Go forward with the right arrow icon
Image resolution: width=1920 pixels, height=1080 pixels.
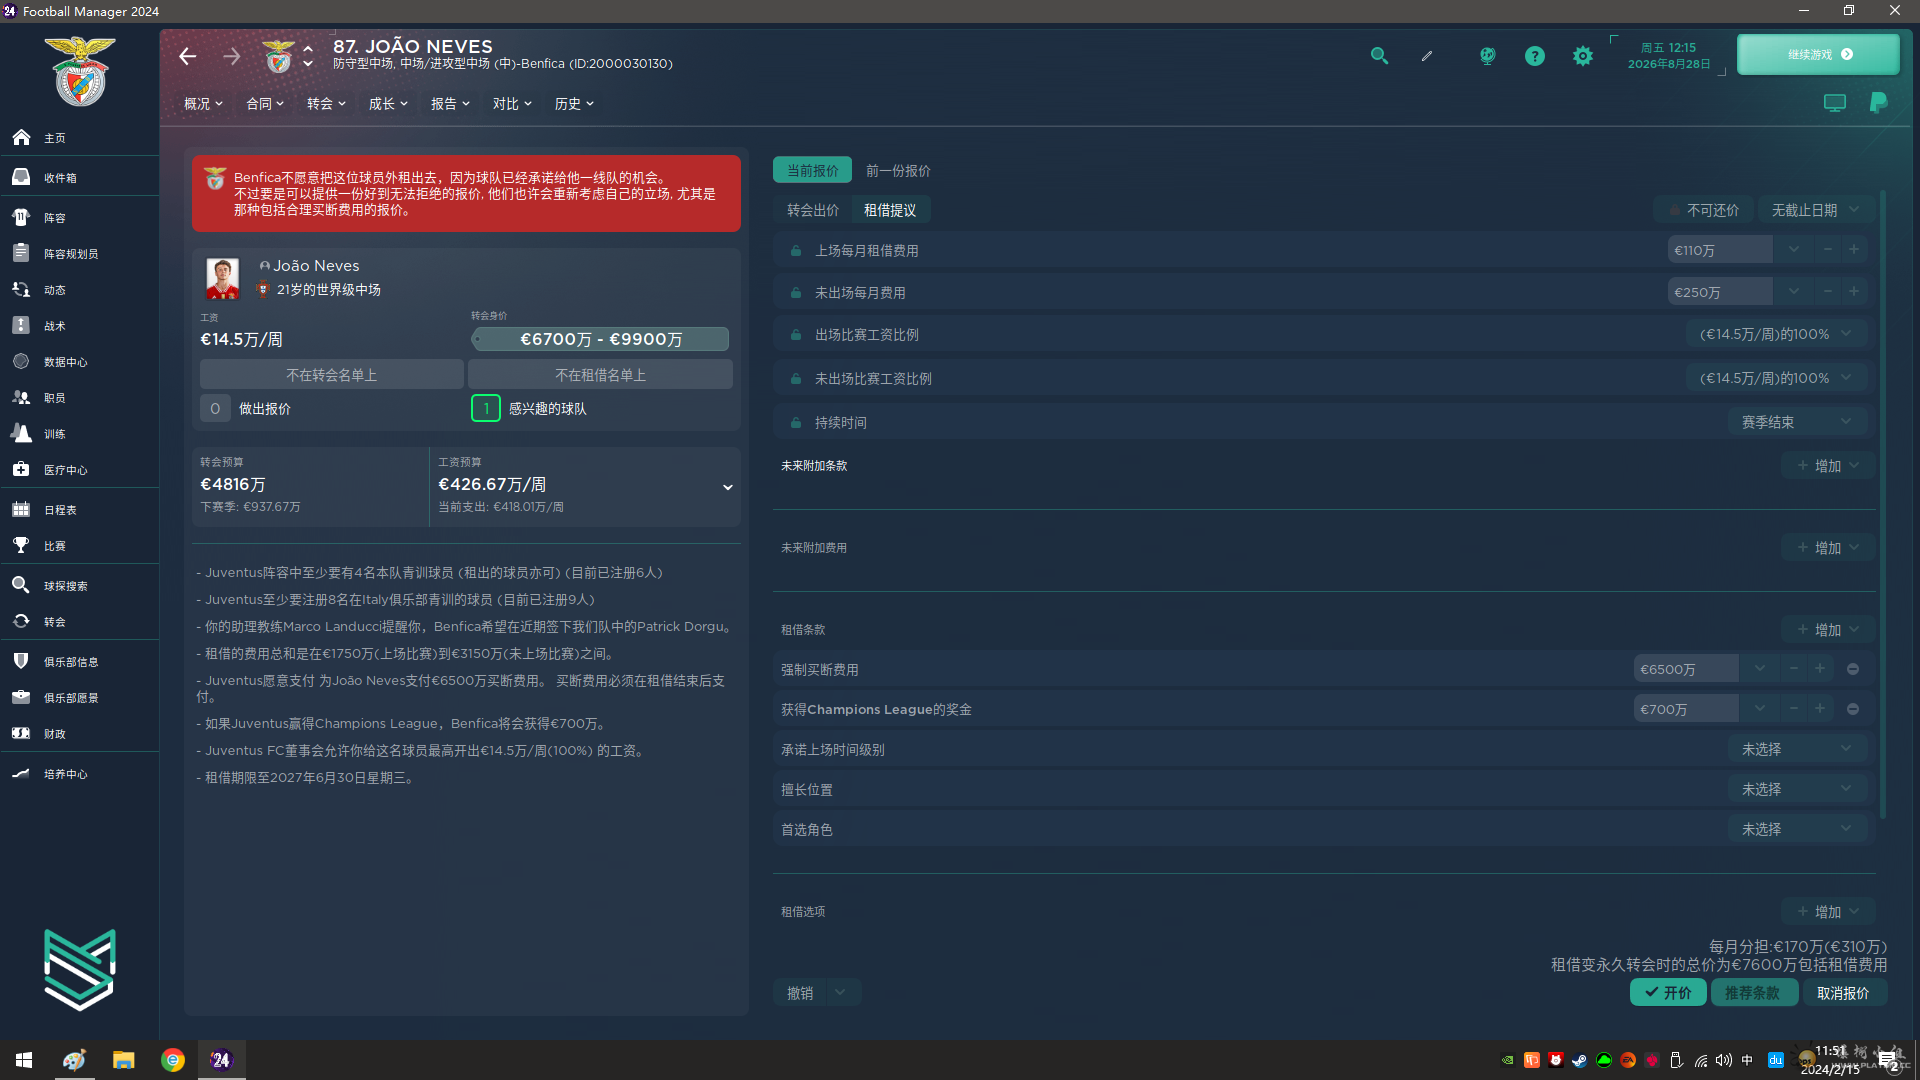[232, 57]
